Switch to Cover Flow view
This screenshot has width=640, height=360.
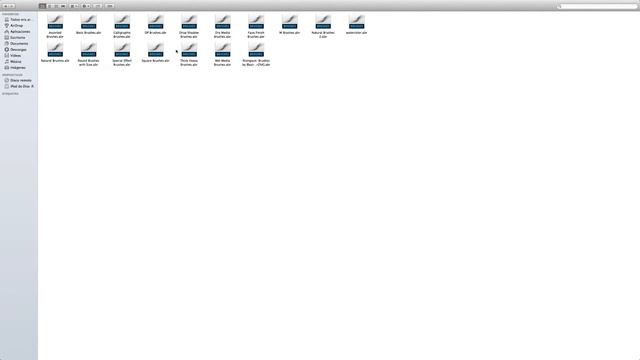tap(63, 6)
